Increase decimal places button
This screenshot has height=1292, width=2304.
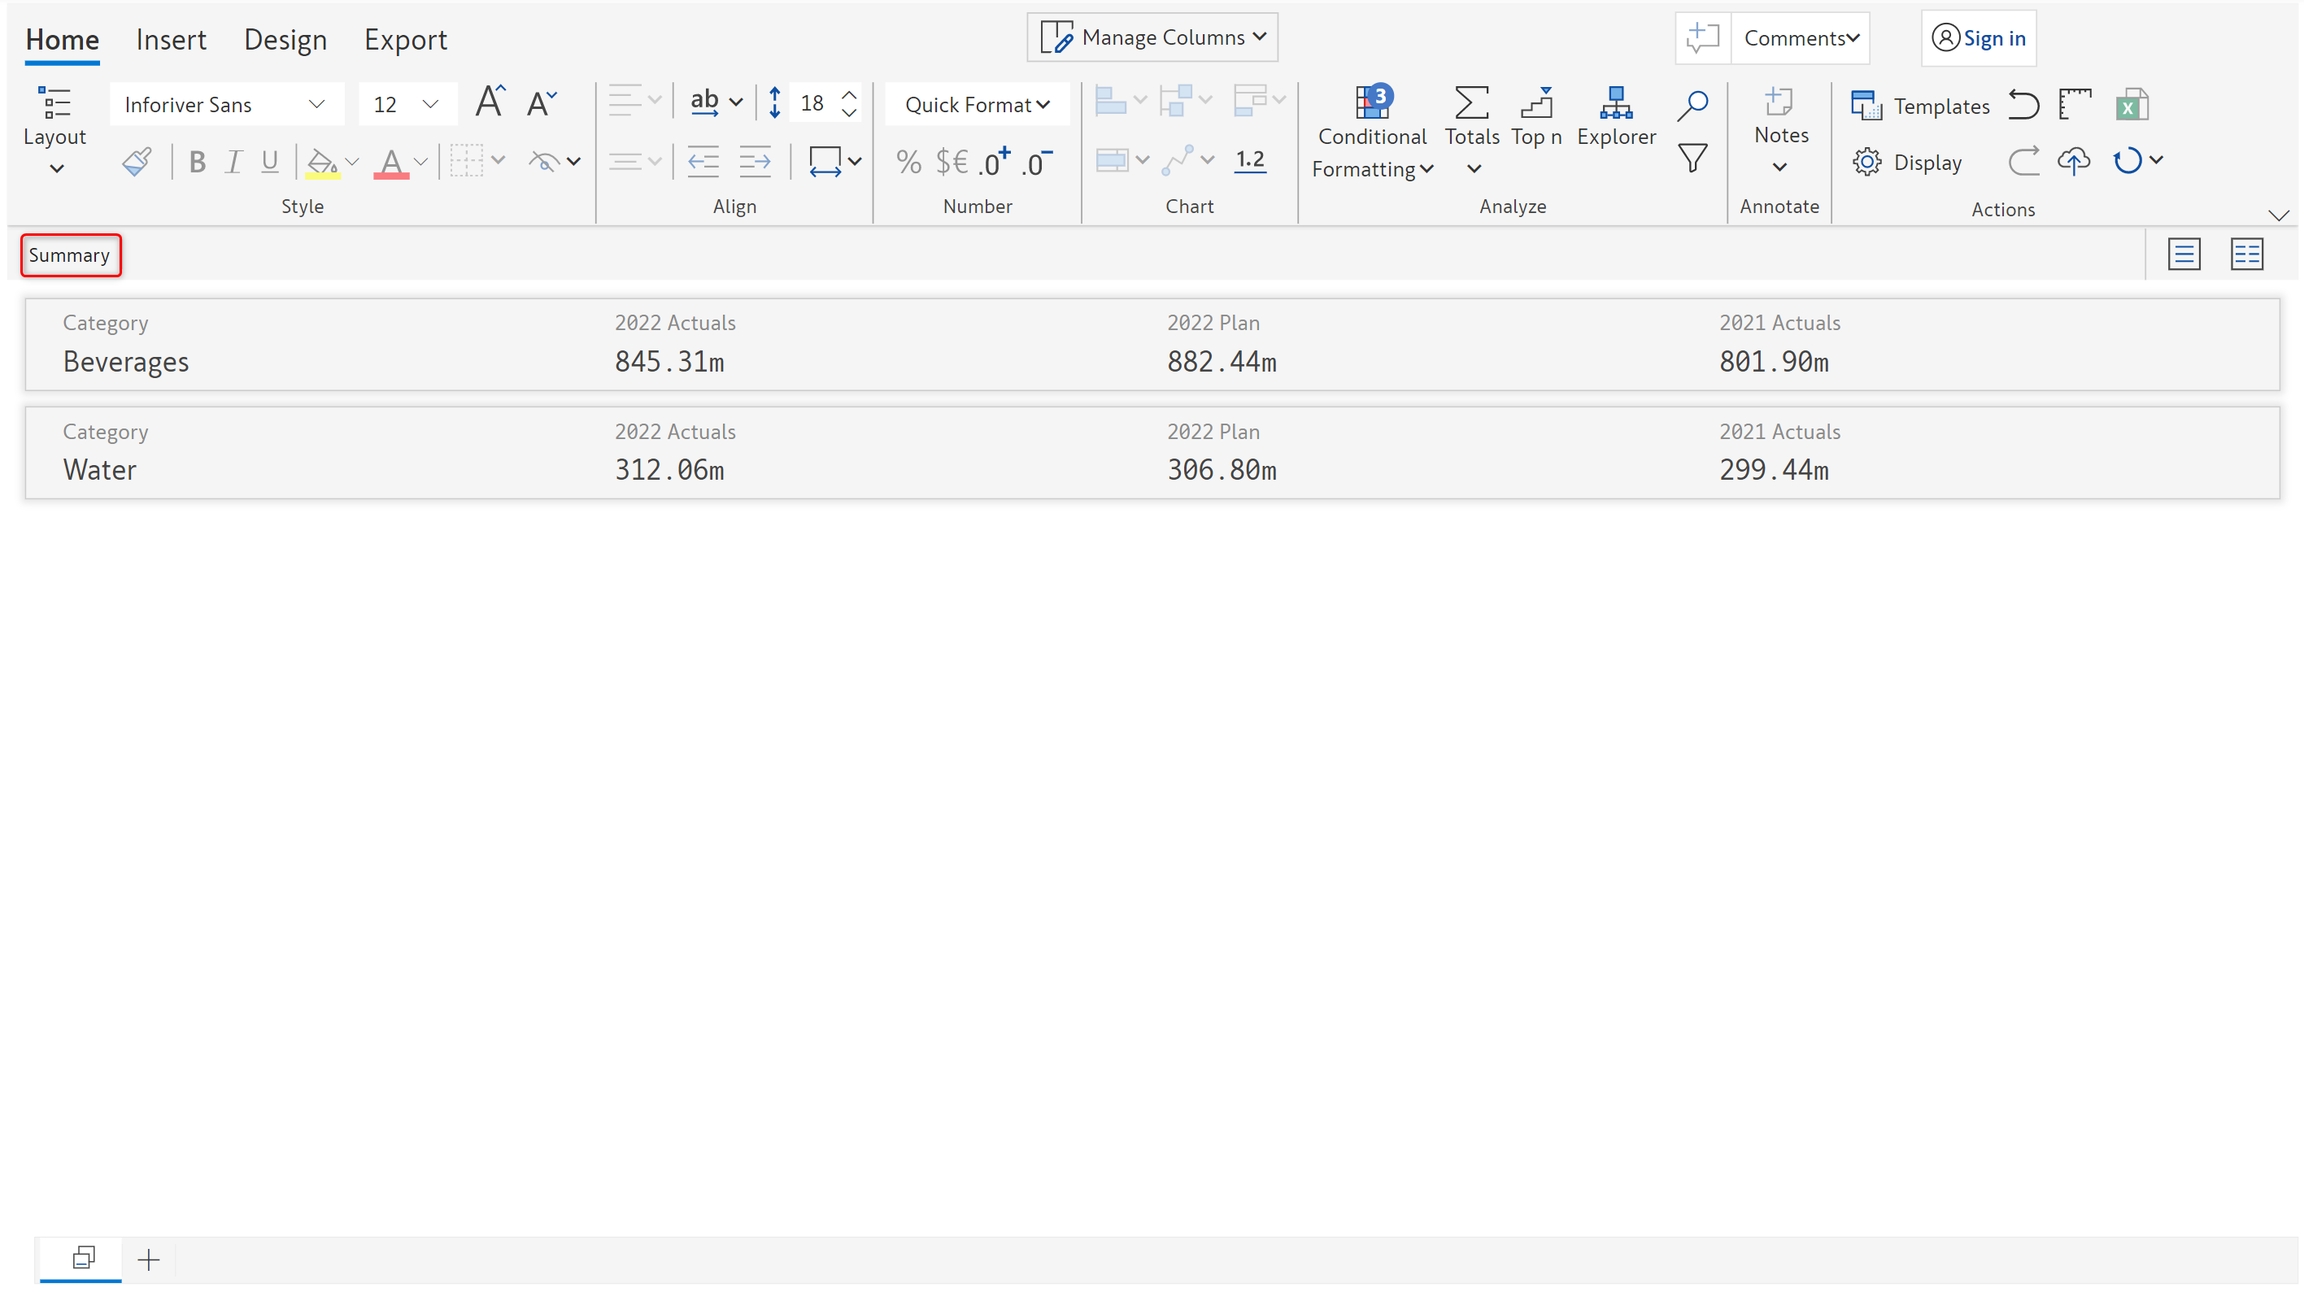pyautogui.click(x=994, y=161)
